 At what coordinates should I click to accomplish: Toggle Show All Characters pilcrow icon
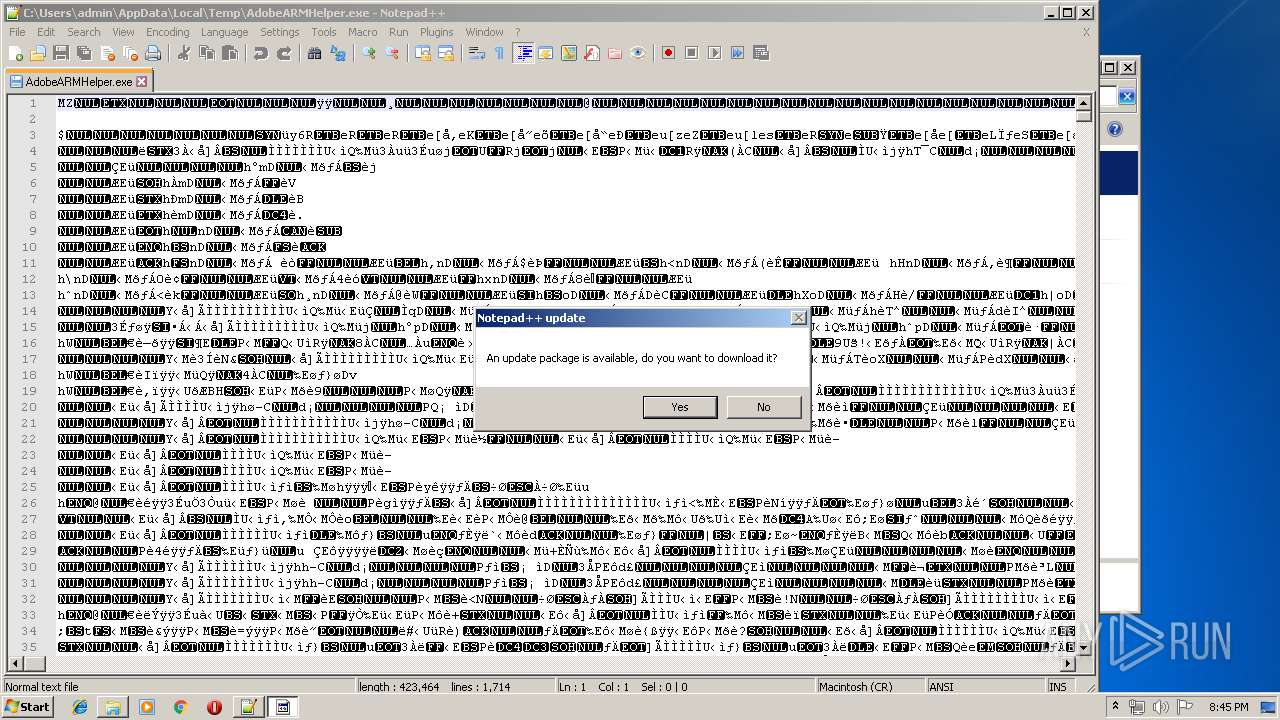pos(499,53)
